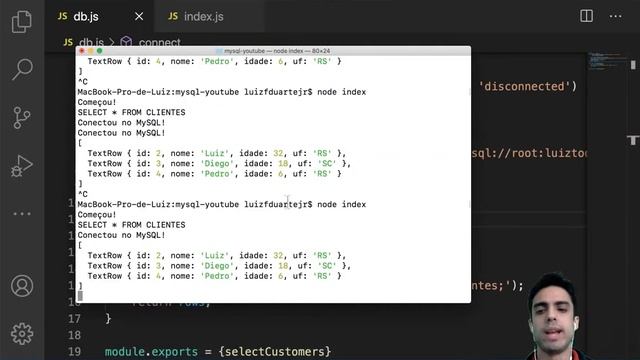
Task: Click the JS file icon on index.js tab
Action: click(x=173, y=16)
